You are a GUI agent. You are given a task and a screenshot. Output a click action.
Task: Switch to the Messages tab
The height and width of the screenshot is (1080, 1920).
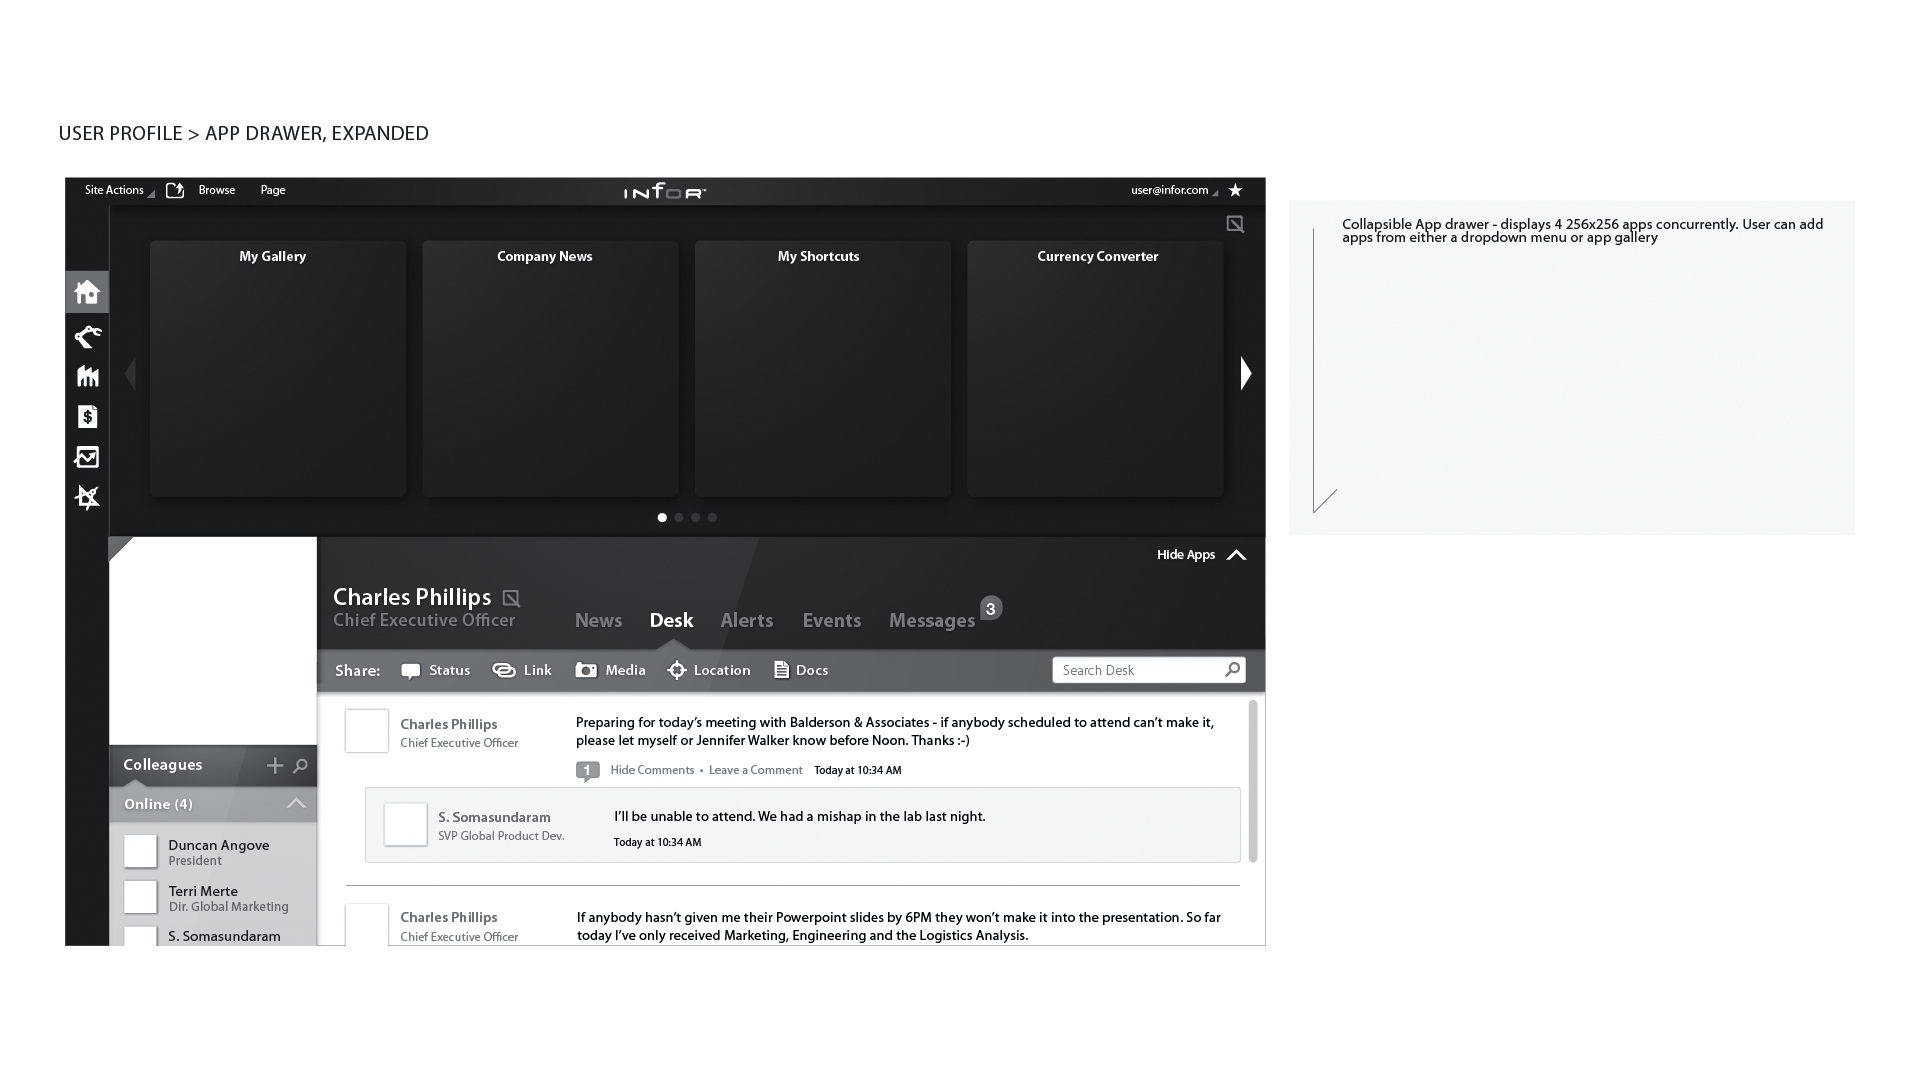tap(931, 620)
